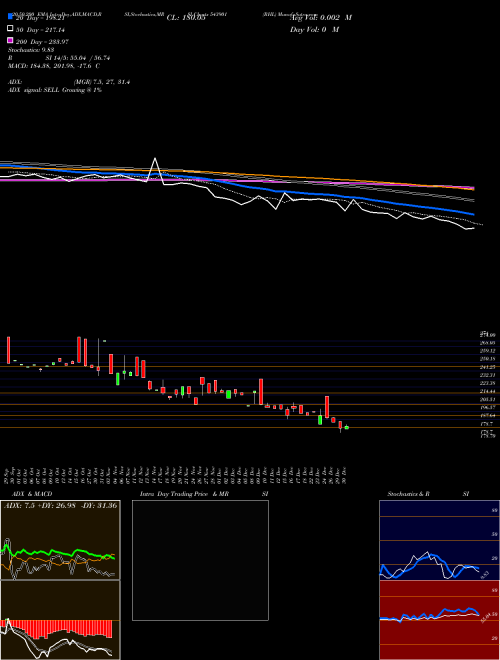Click the last green candlestick on price chart
500x660 pixels.
(x=347, y=427)
